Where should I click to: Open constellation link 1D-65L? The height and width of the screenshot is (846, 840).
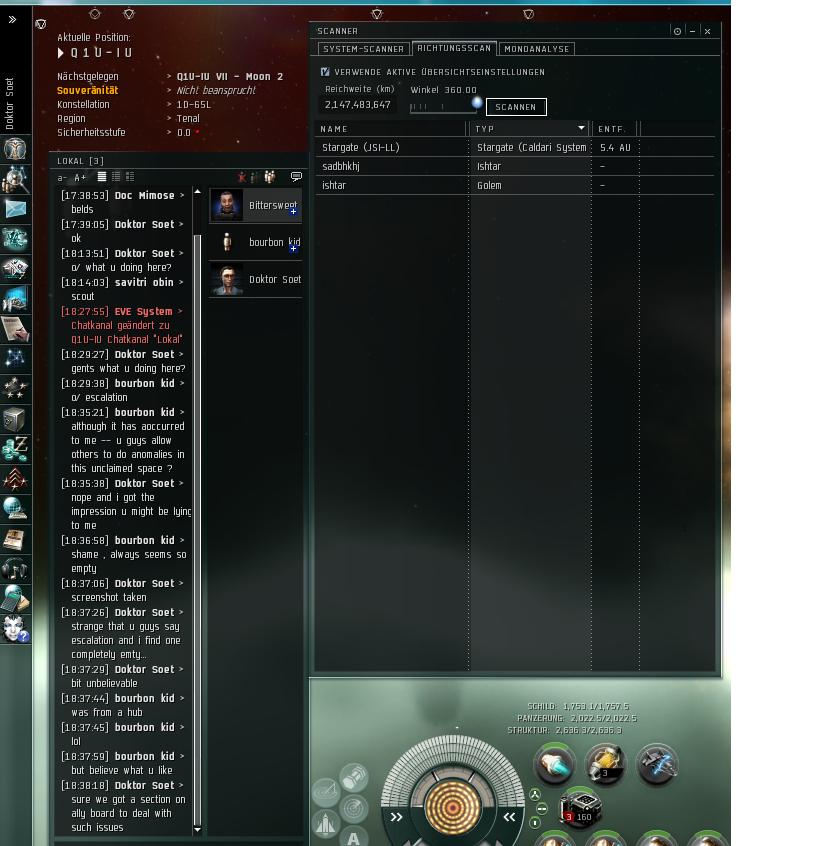point(194,105)
